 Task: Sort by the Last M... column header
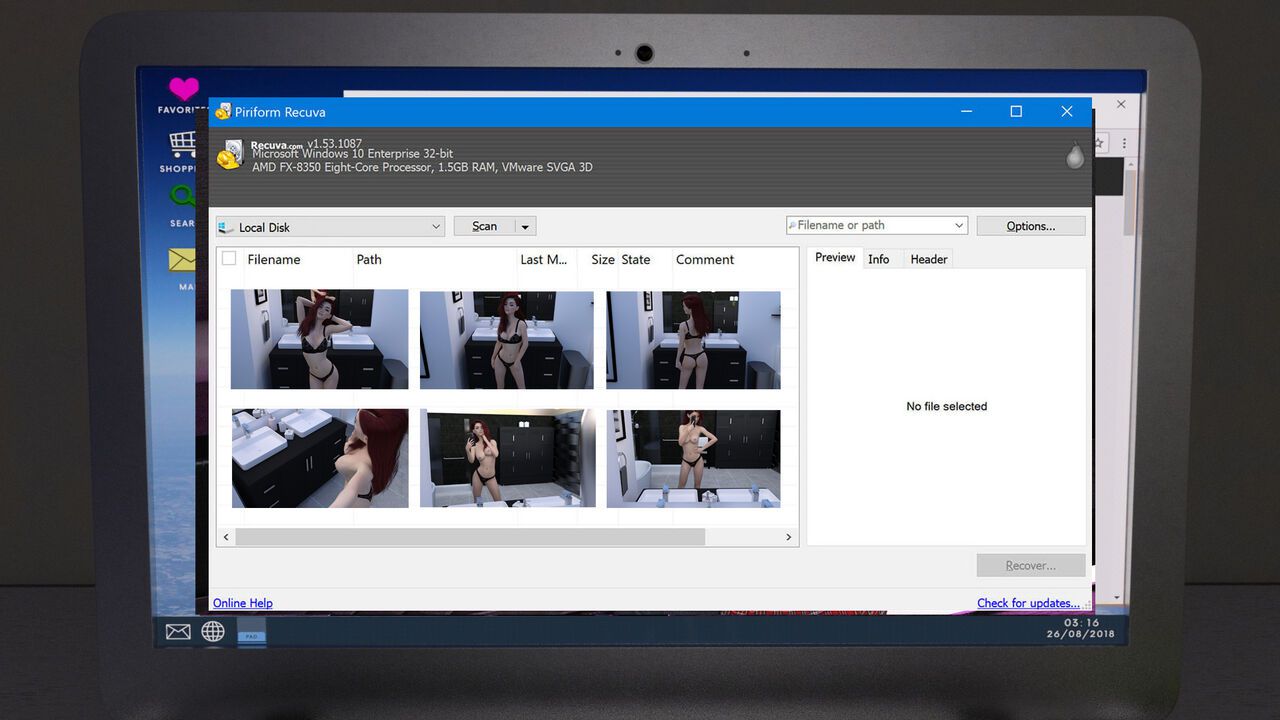tap(543, 259)
